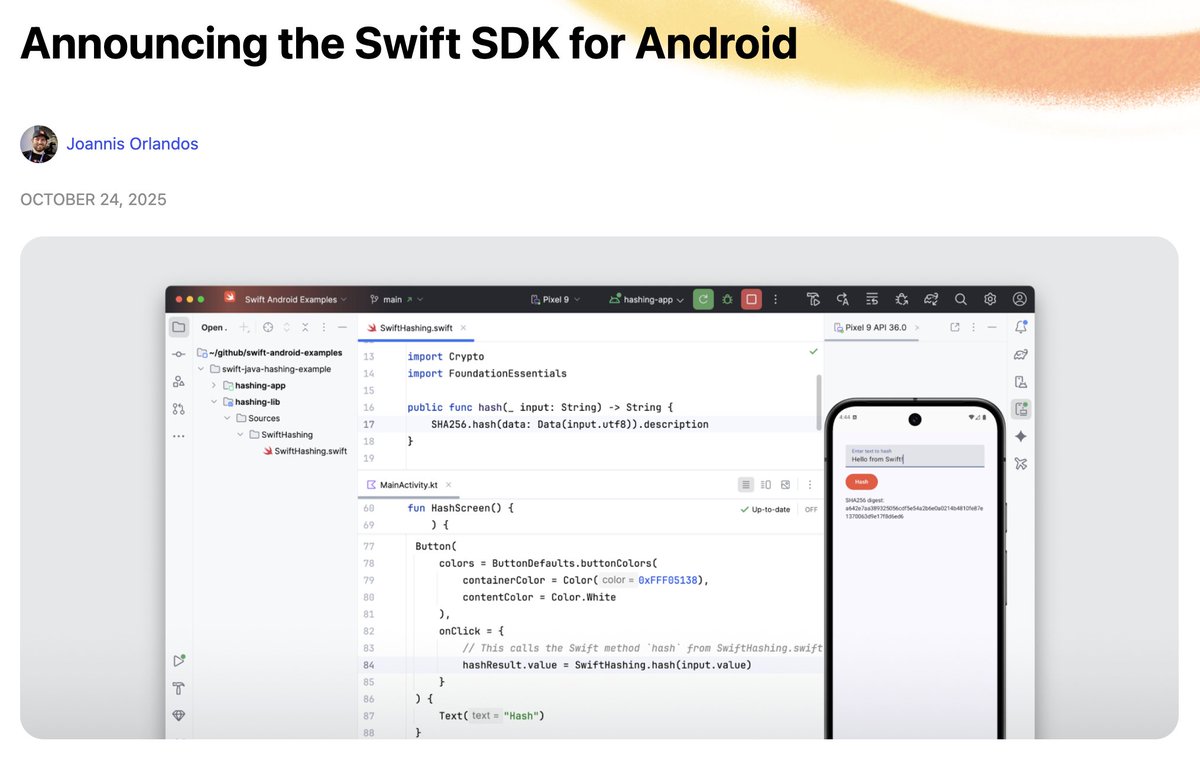Open Search Everywhere magnifier icon
The image size is (1200, 760).
[960, 299]
